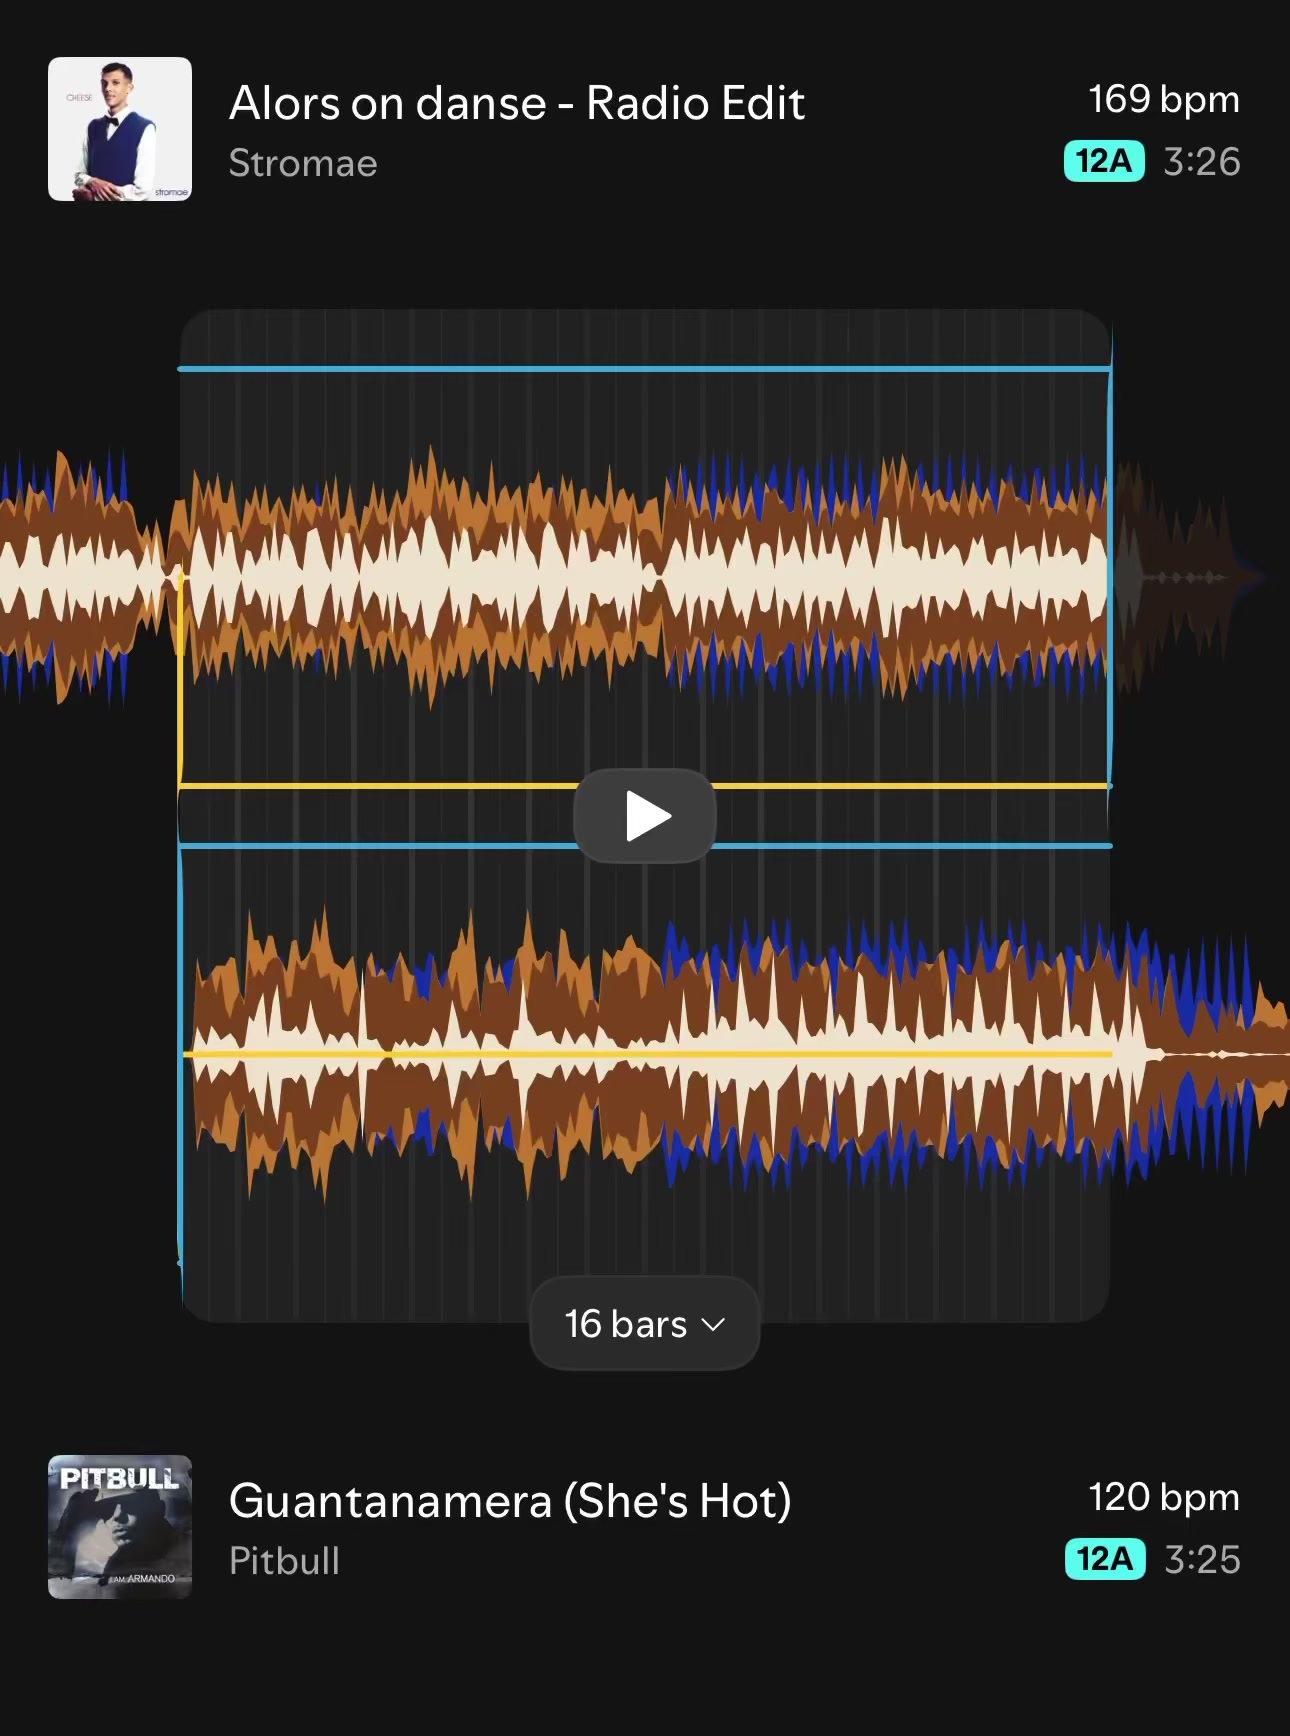
Task: Click the blue automation line above top waveform
Action: (x=645, y=369)
